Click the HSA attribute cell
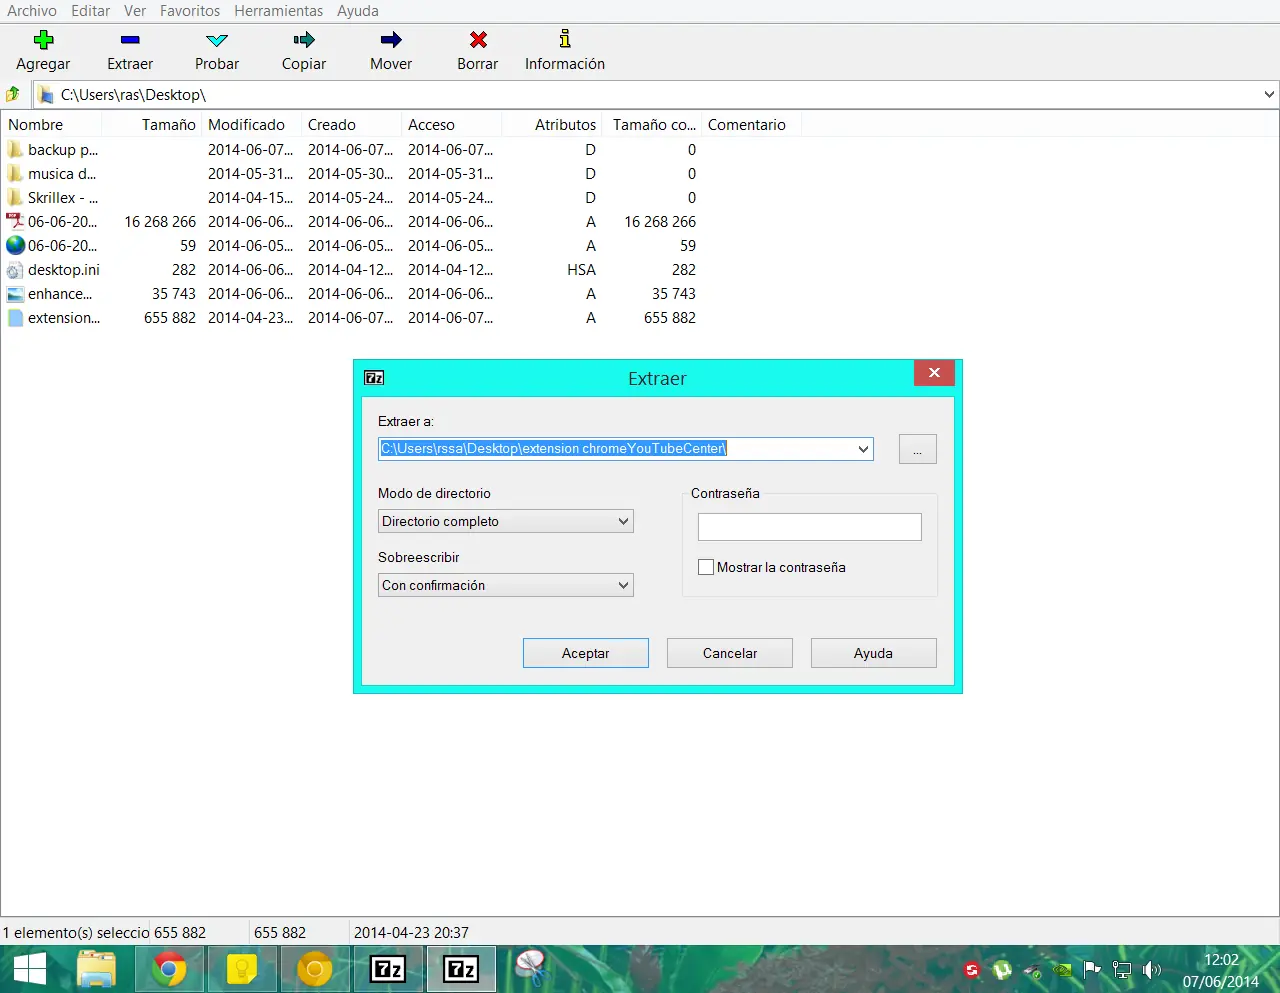 [581, 270]
